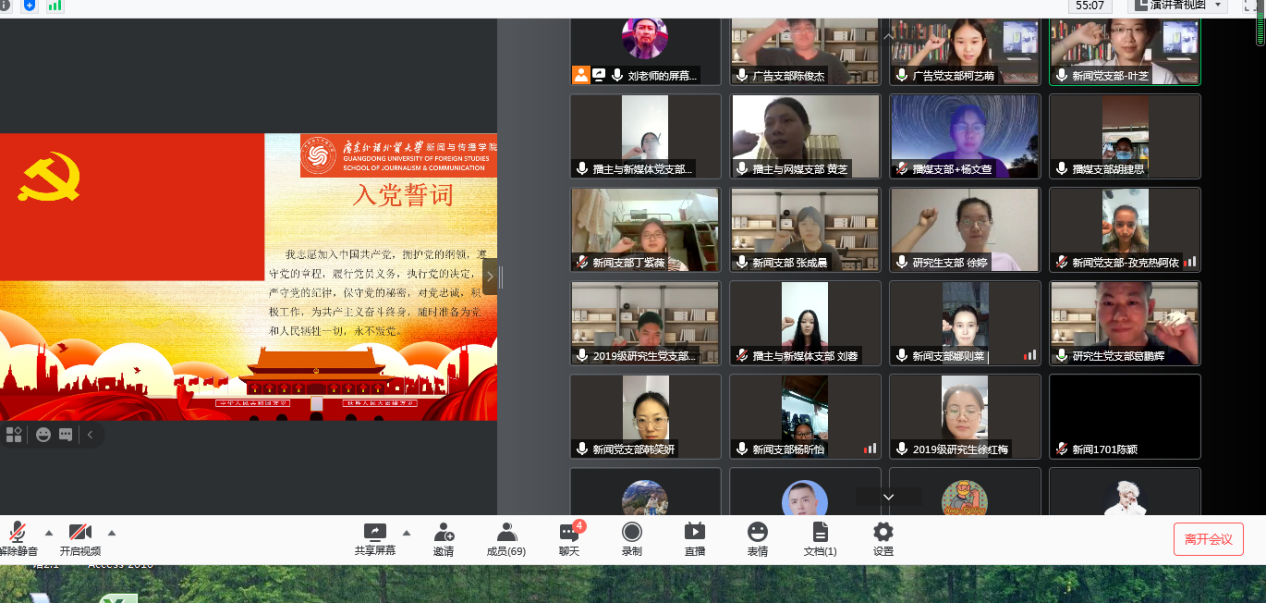Image resolution: width=1266 pixels, height=603 pixels.
Task: Open audio options arrow beside 解除静音
Action: (48, 532)
